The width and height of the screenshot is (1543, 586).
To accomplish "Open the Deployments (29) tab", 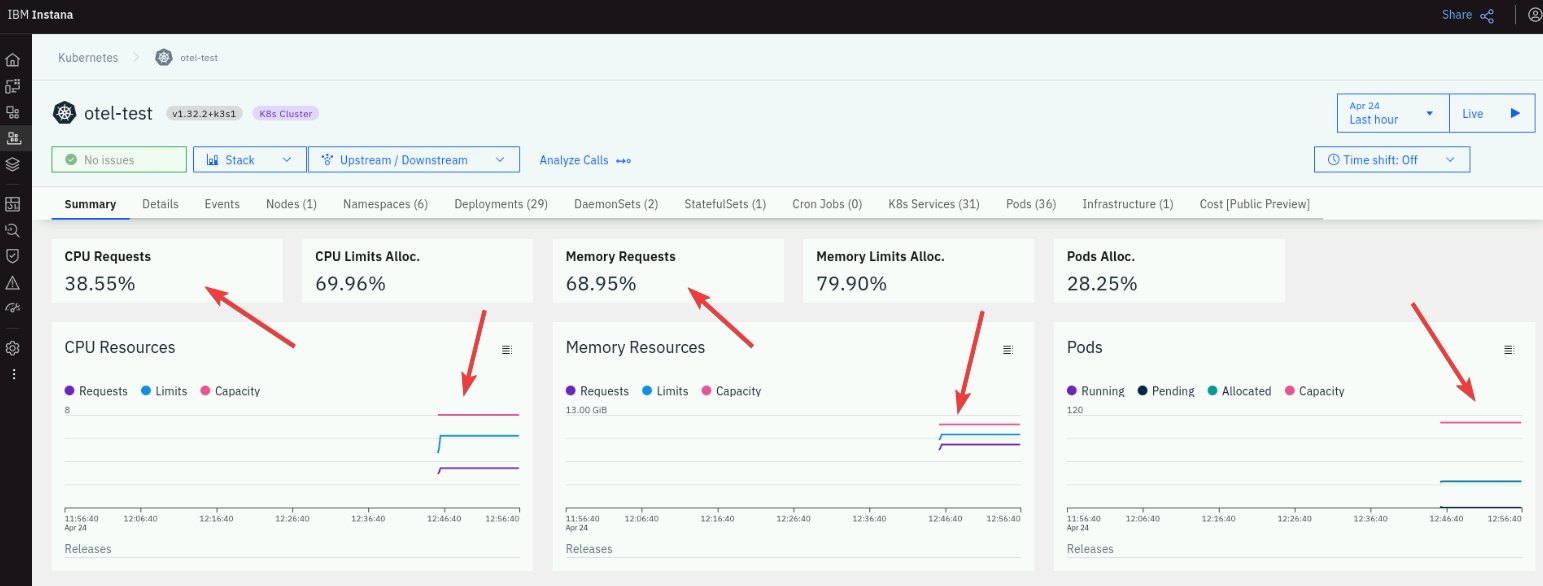I will (501, 204).
